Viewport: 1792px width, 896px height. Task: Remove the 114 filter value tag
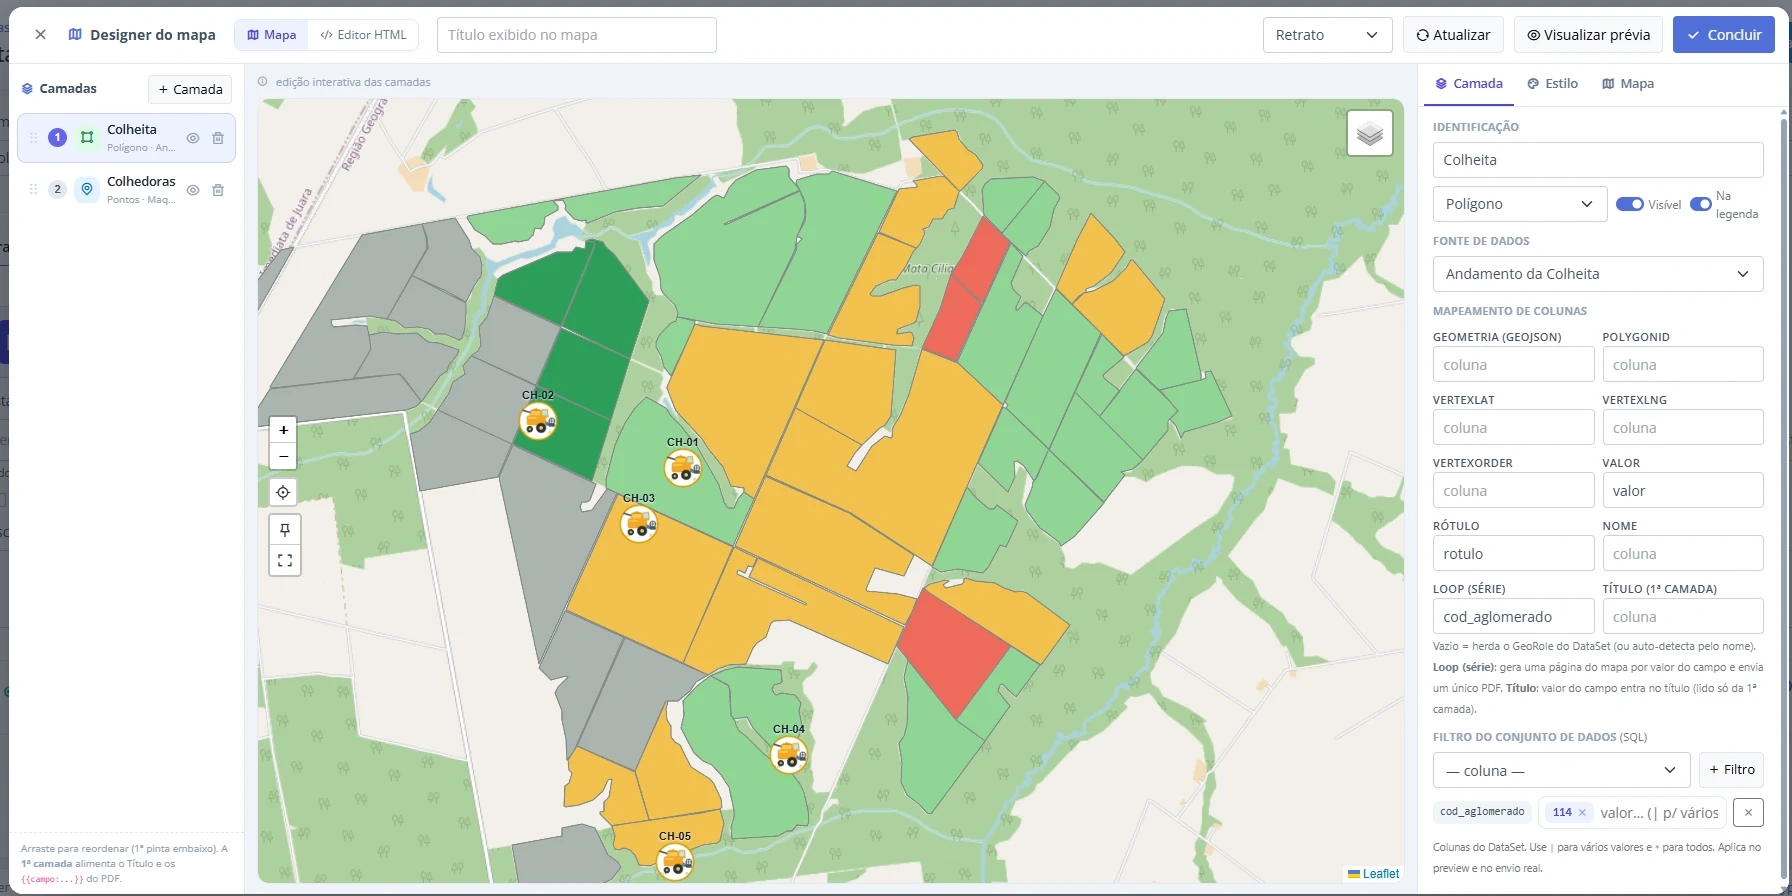click(x=1582, y=813)
